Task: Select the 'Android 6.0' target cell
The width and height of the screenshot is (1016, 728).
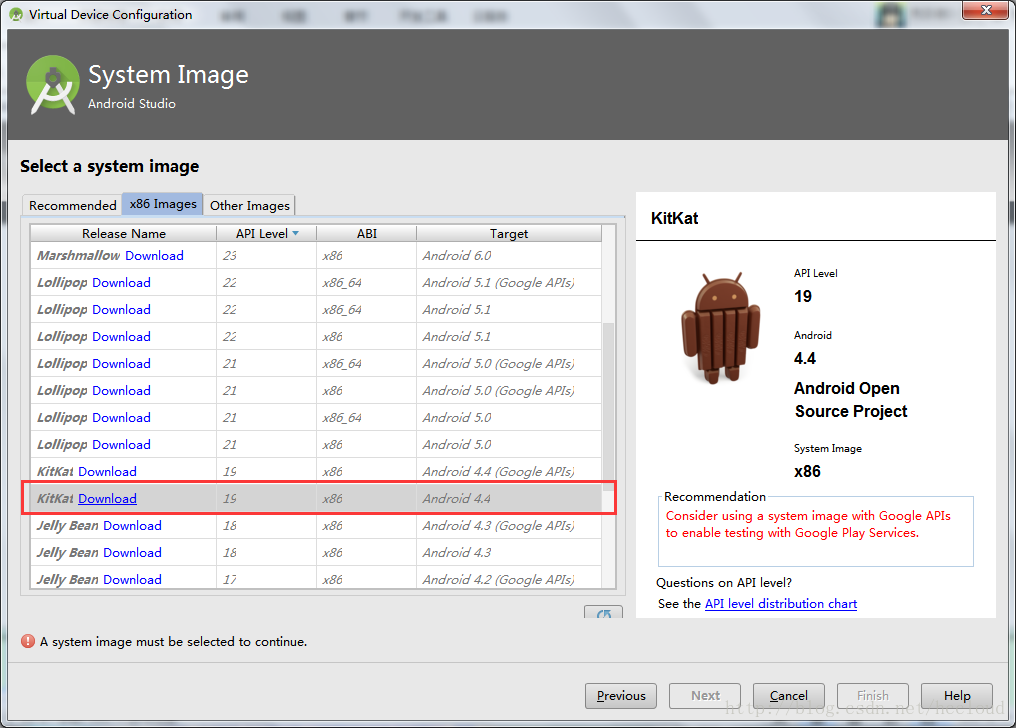Action: pyautogui.click(x=509, y=256)
